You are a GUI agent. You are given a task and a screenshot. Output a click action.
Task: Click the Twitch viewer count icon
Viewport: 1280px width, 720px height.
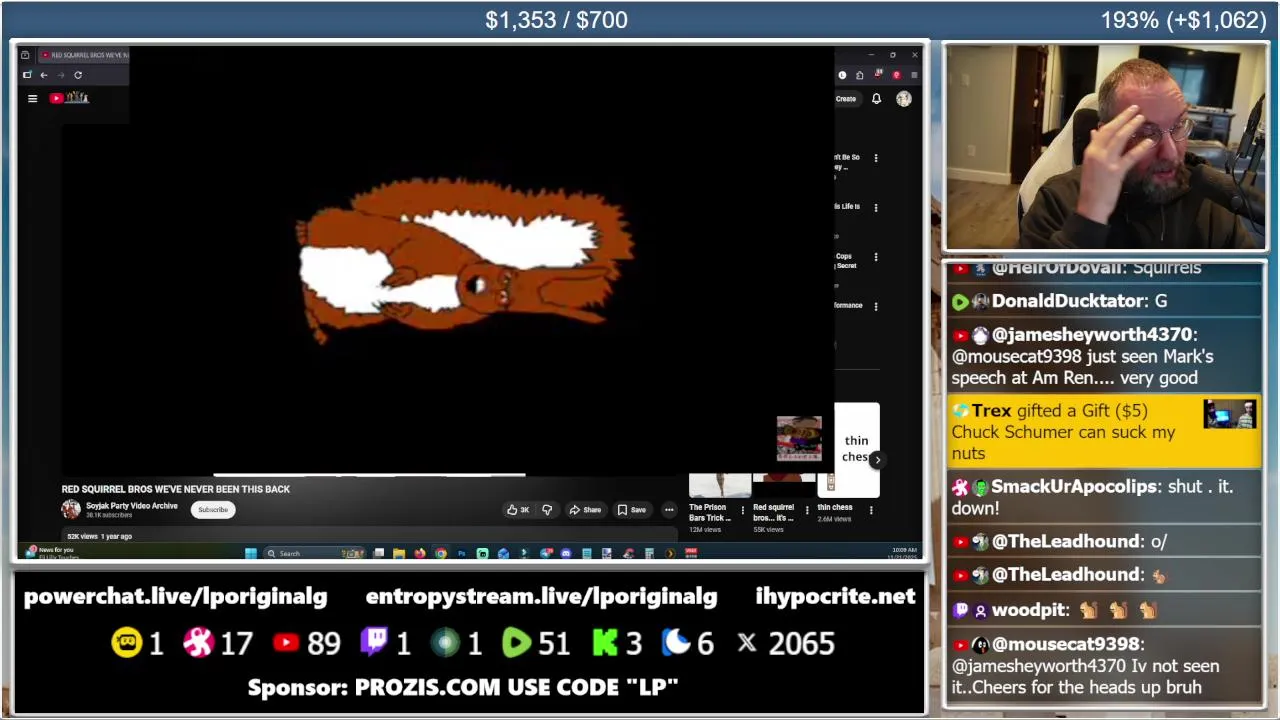pos(374,643)
